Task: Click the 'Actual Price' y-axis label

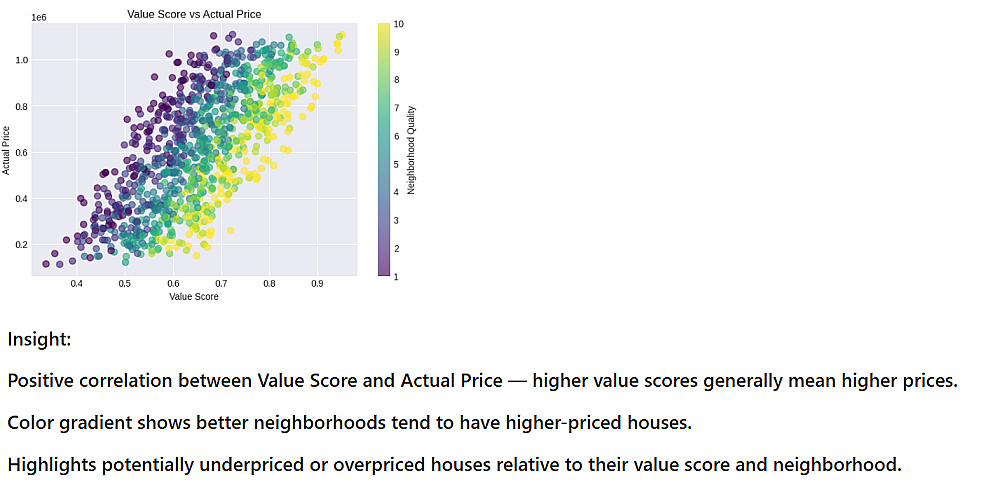Action: 8,150
